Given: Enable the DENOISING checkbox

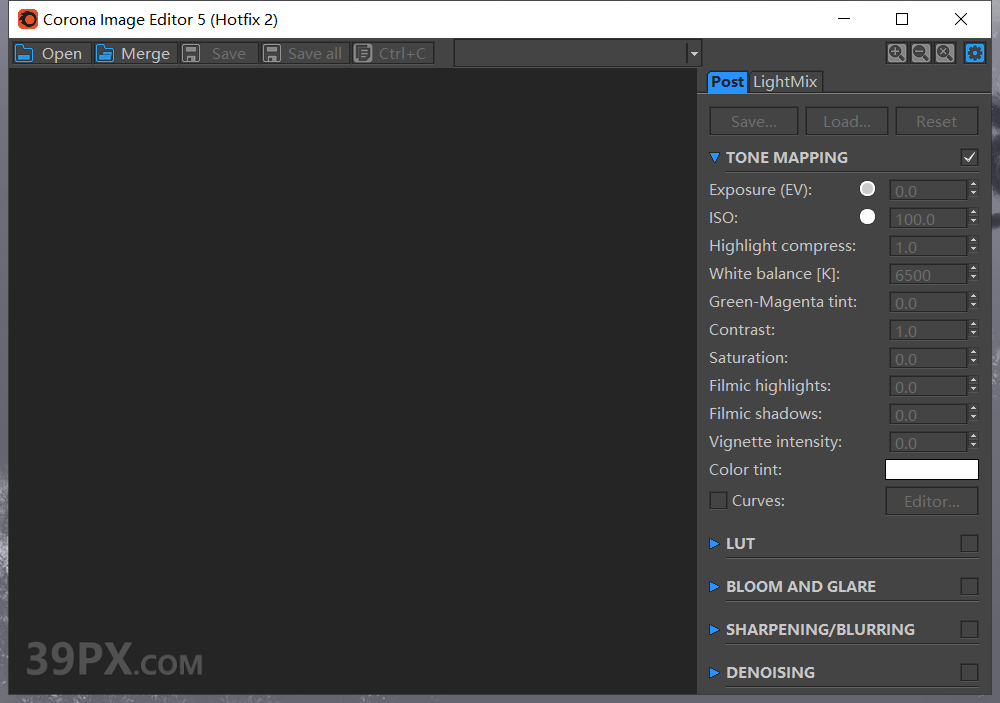Looking at the screenshot, I should (969, 672).
